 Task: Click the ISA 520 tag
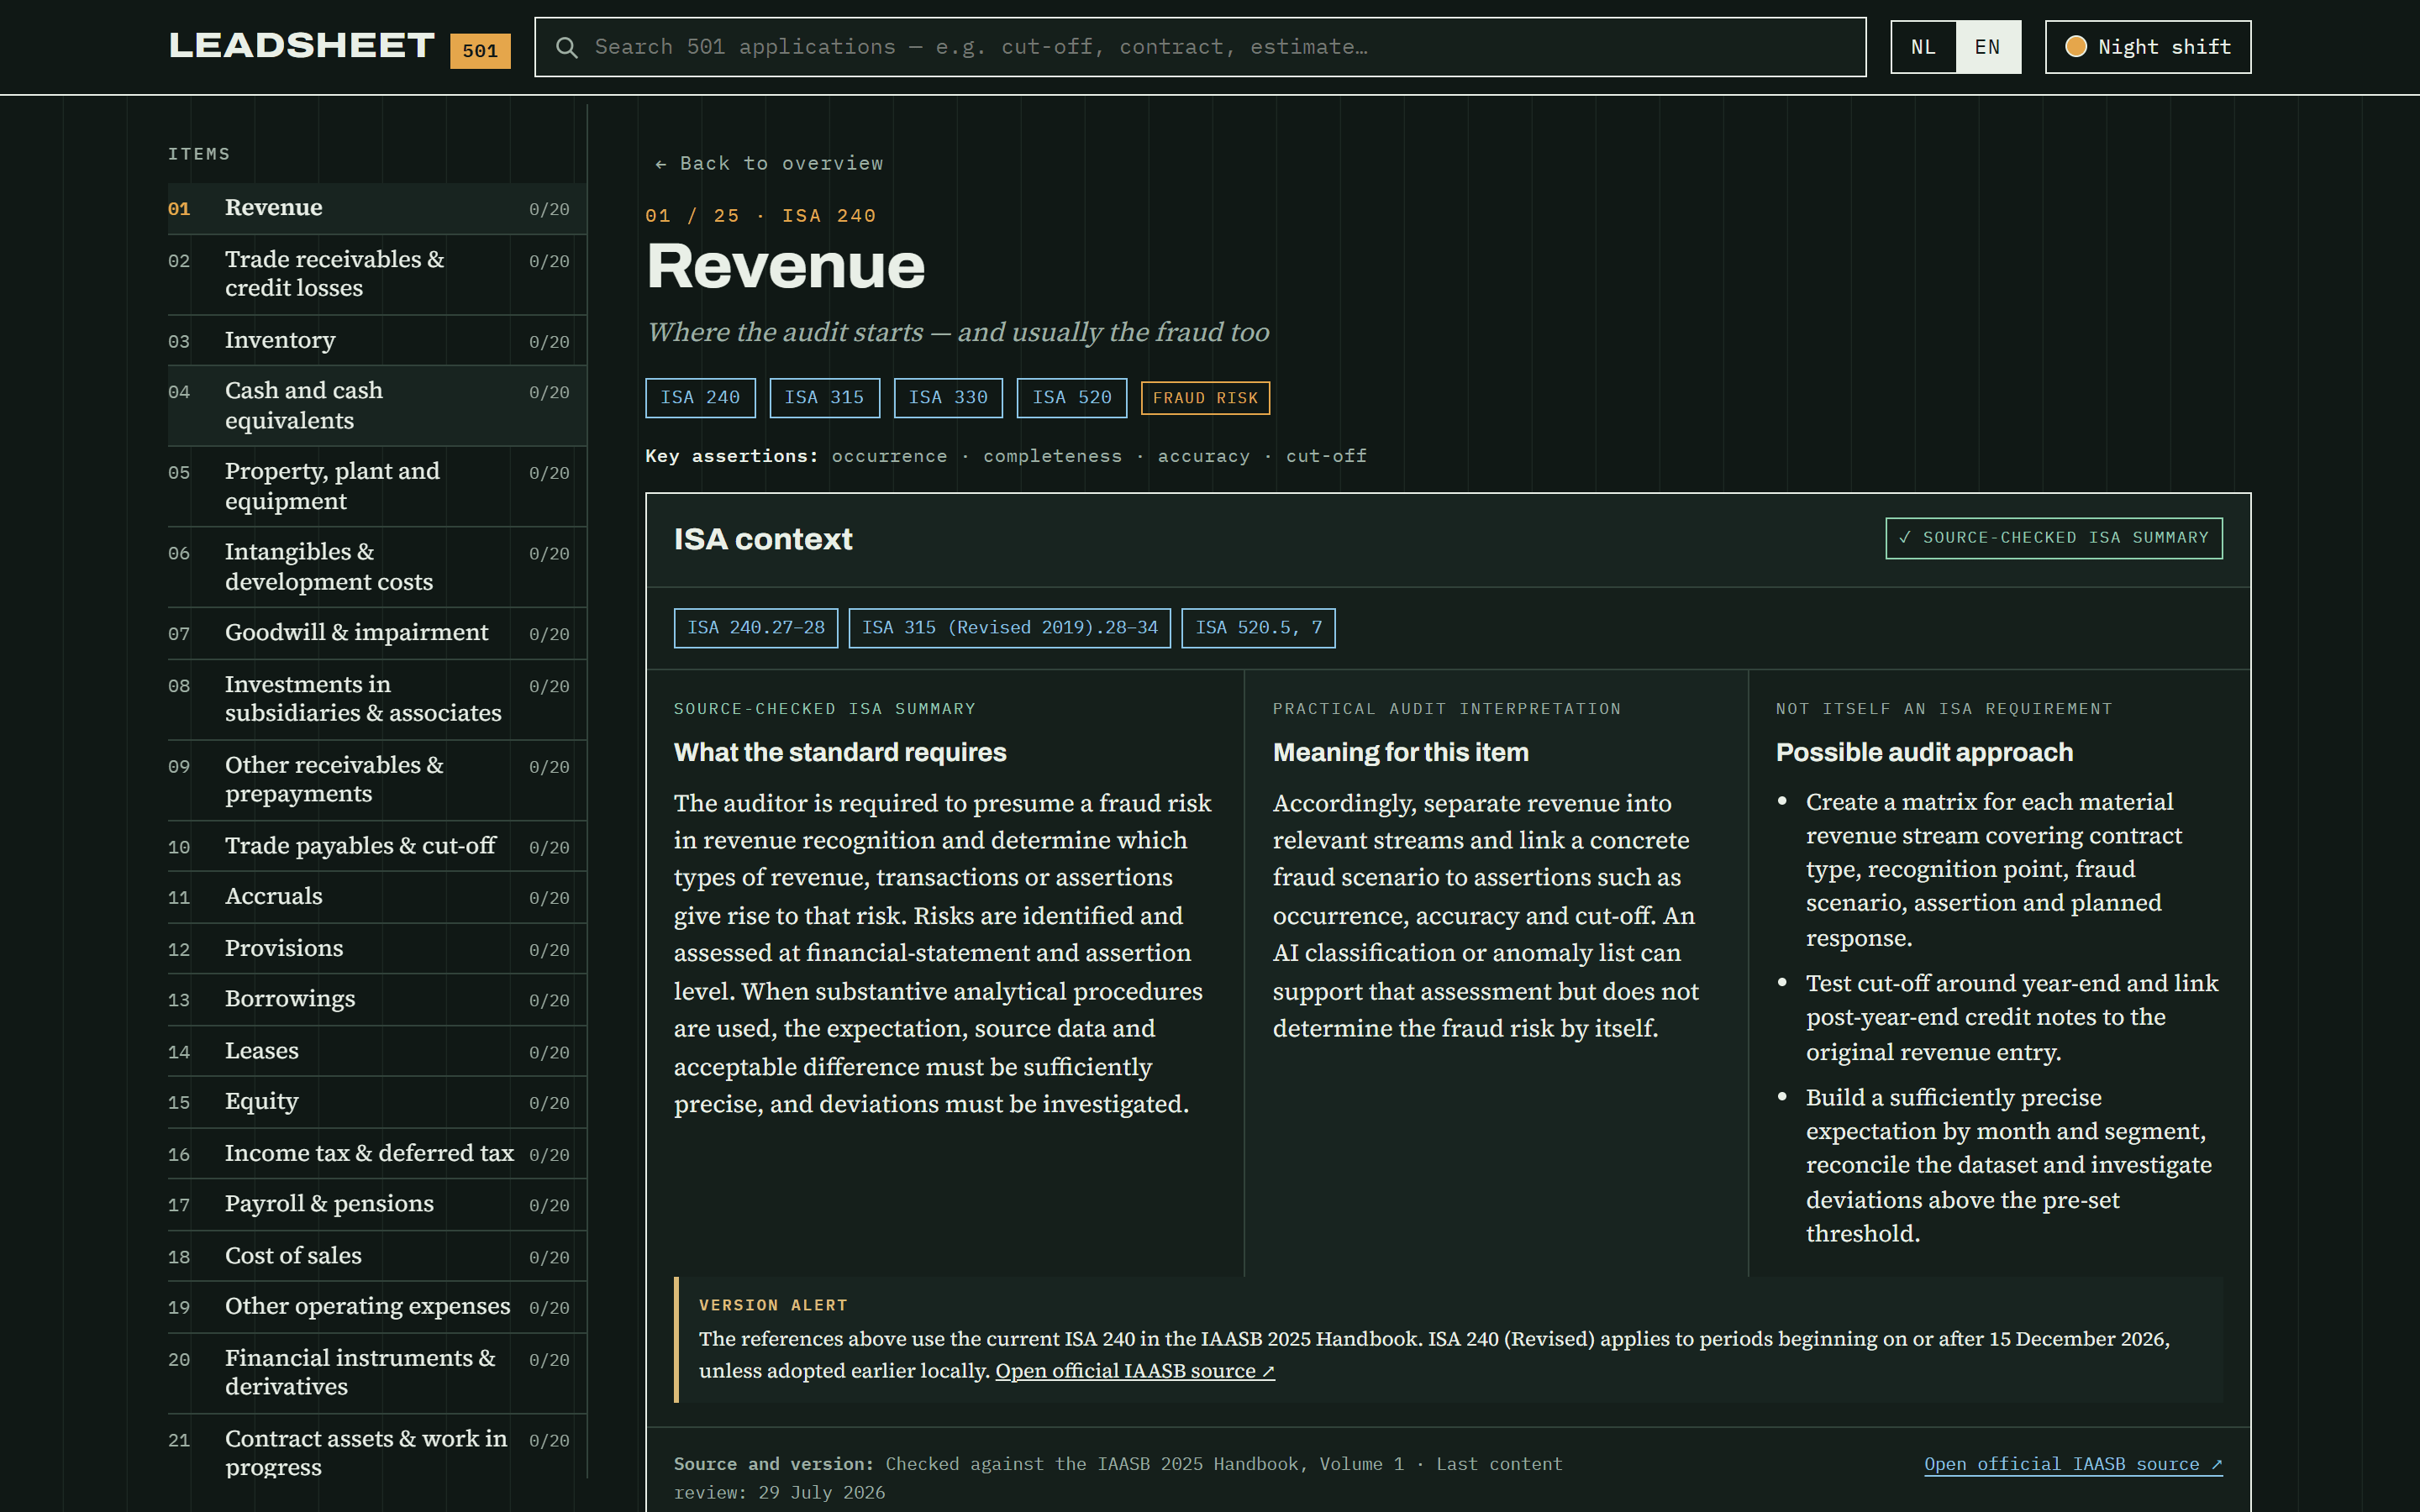click(x=1072, y=398)
